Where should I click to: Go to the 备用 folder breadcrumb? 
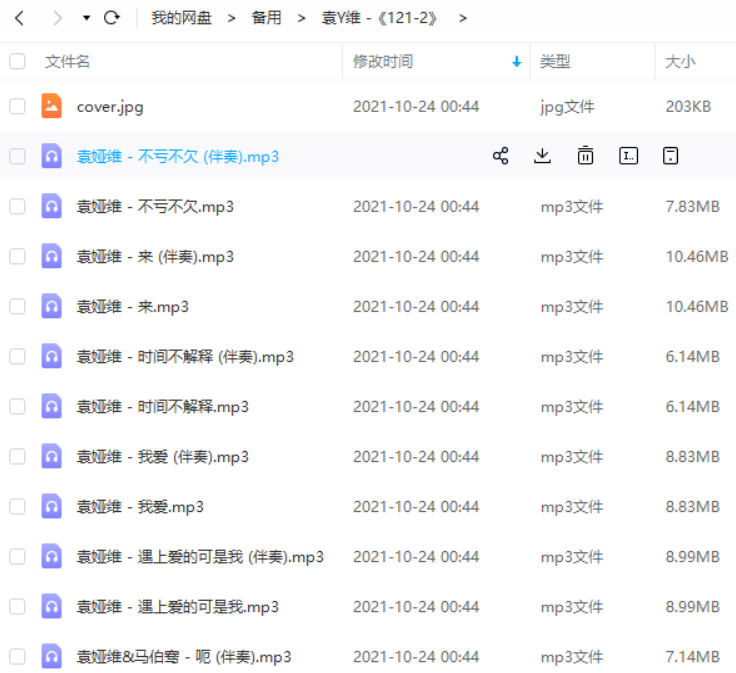(x=266, y=18)
